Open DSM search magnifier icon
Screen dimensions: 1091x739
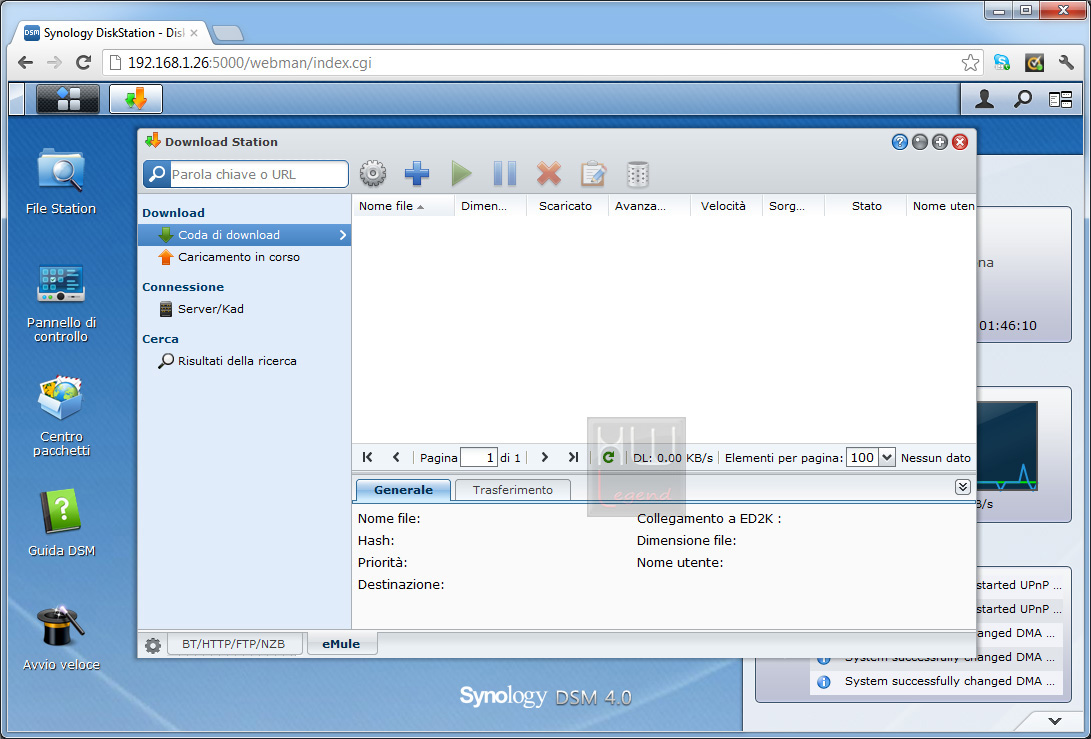(1022, 100)
